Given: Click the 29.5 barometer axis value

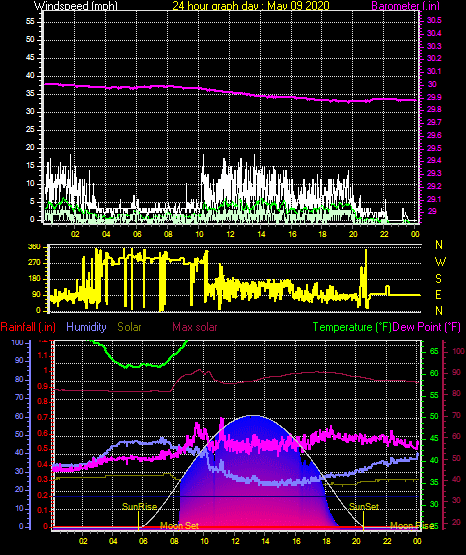Looking at the screenshot, I should [x=434, y=148].
